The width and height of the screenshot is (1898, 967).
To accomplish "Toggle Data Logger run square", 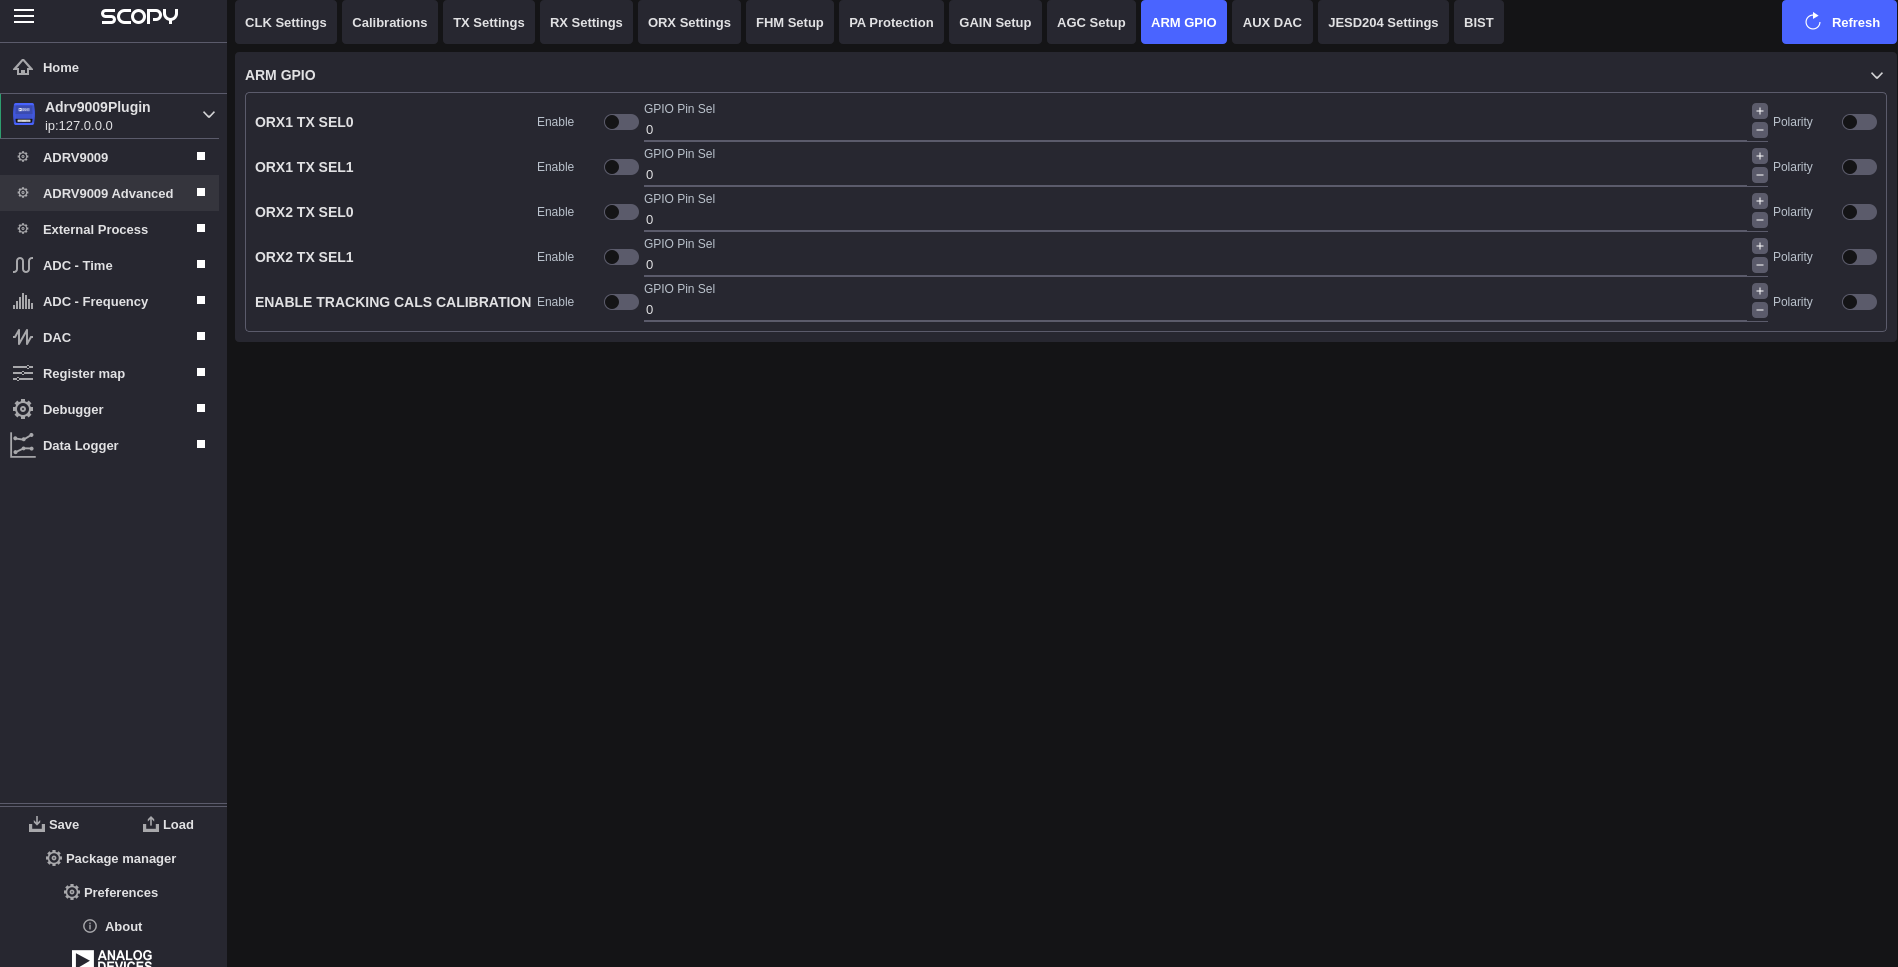I will 201,444.
